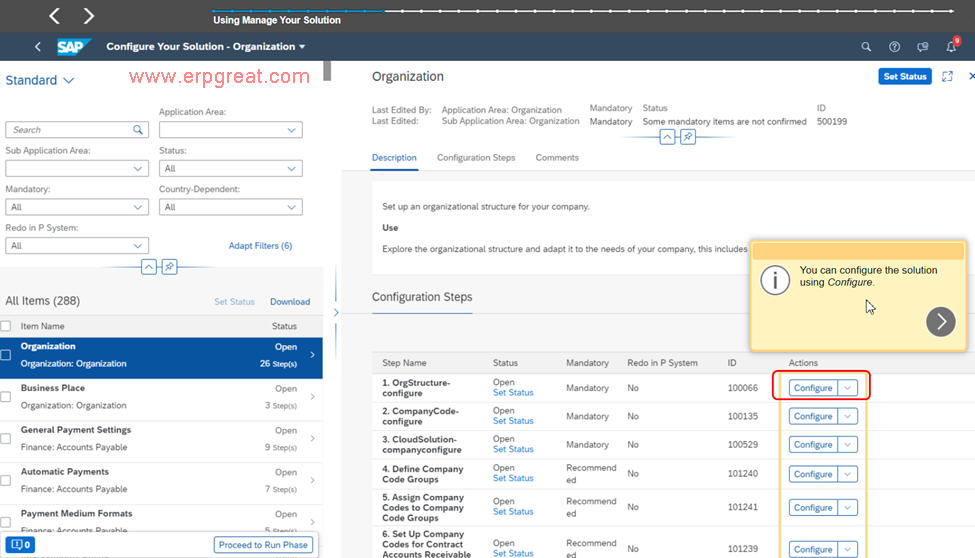
Task: Open Organization item details arrow
Action: click(x=312, y=355)
